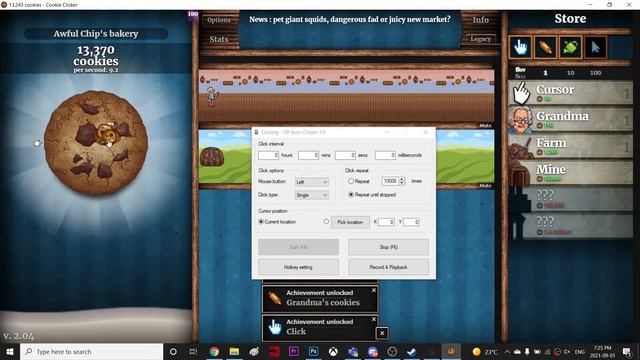The image size is (640, 360).
Task: Buy a Farm building
Action: pyautogui.click(x=571, y=146)
